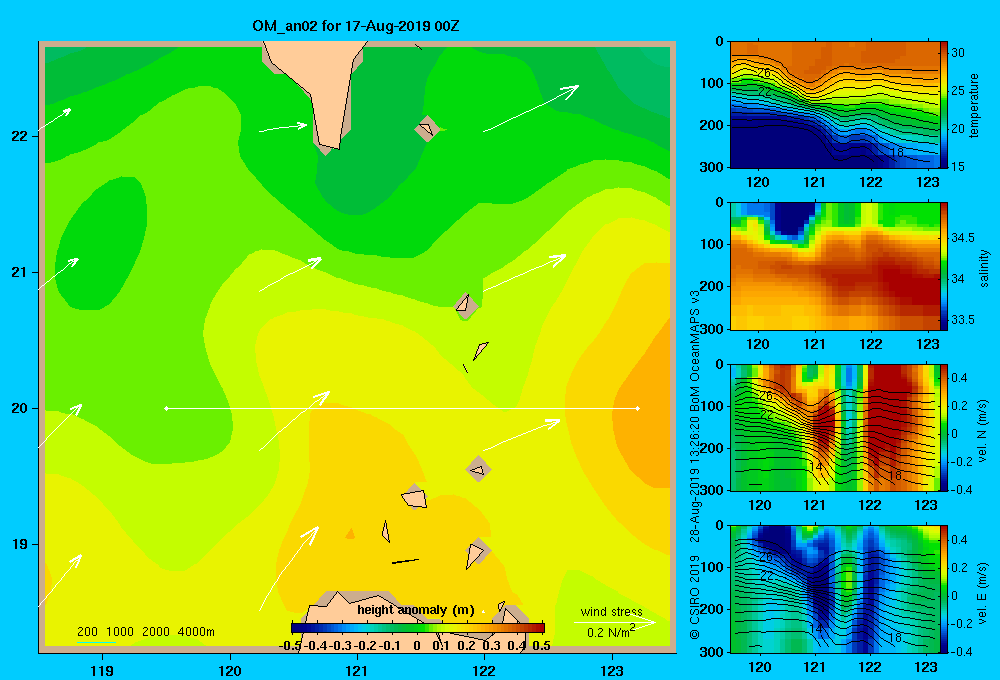Open the temperature depth section panel
This screenshot has height=680, width=1000.
click(834, 105)
